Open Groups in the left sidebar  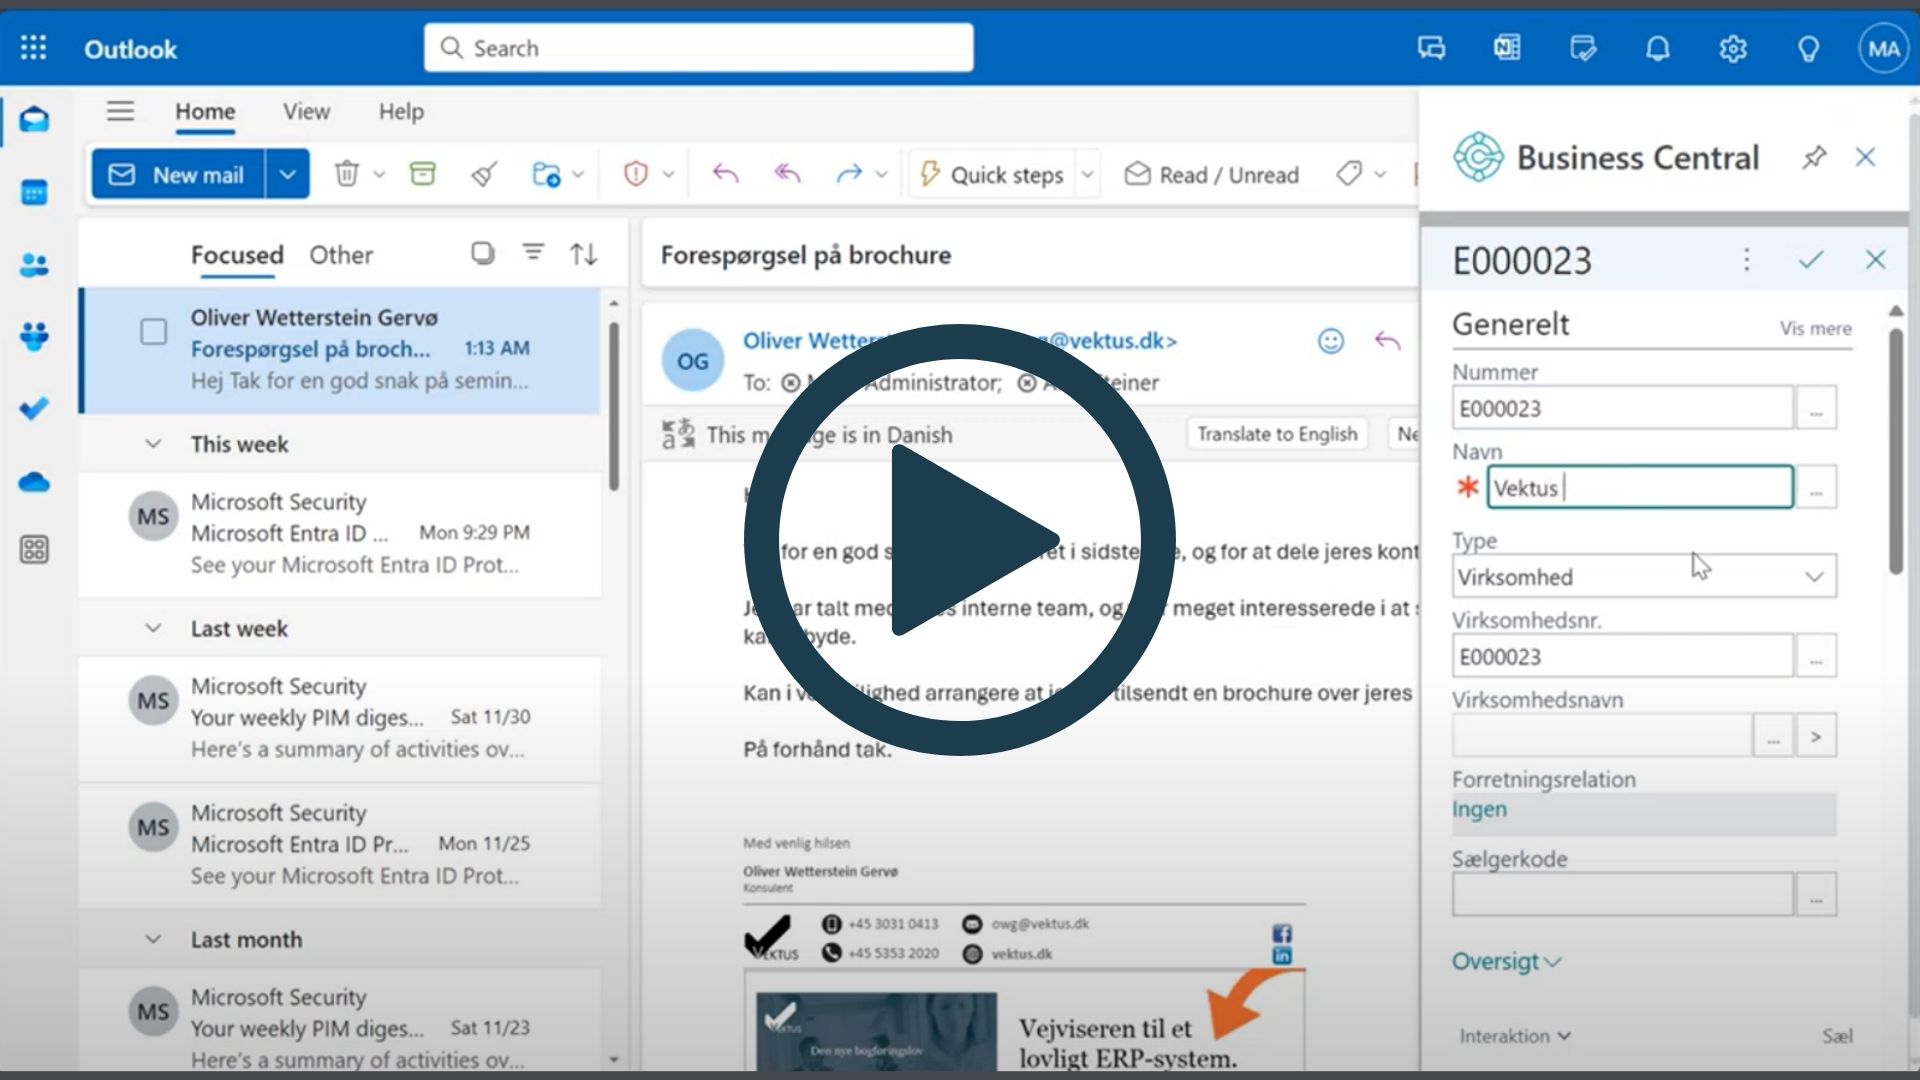[x=34, y=337]
